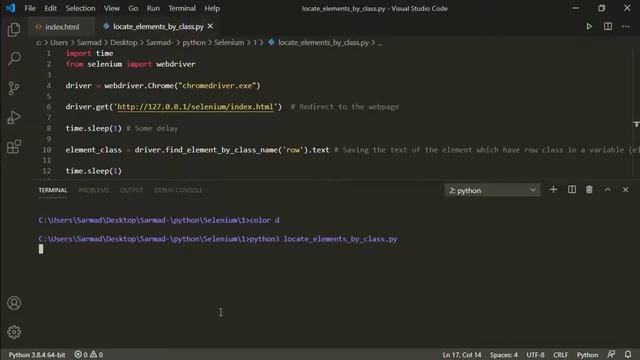Open the Selection menu
Screen dimensions: 640x360
pos(80,8)
